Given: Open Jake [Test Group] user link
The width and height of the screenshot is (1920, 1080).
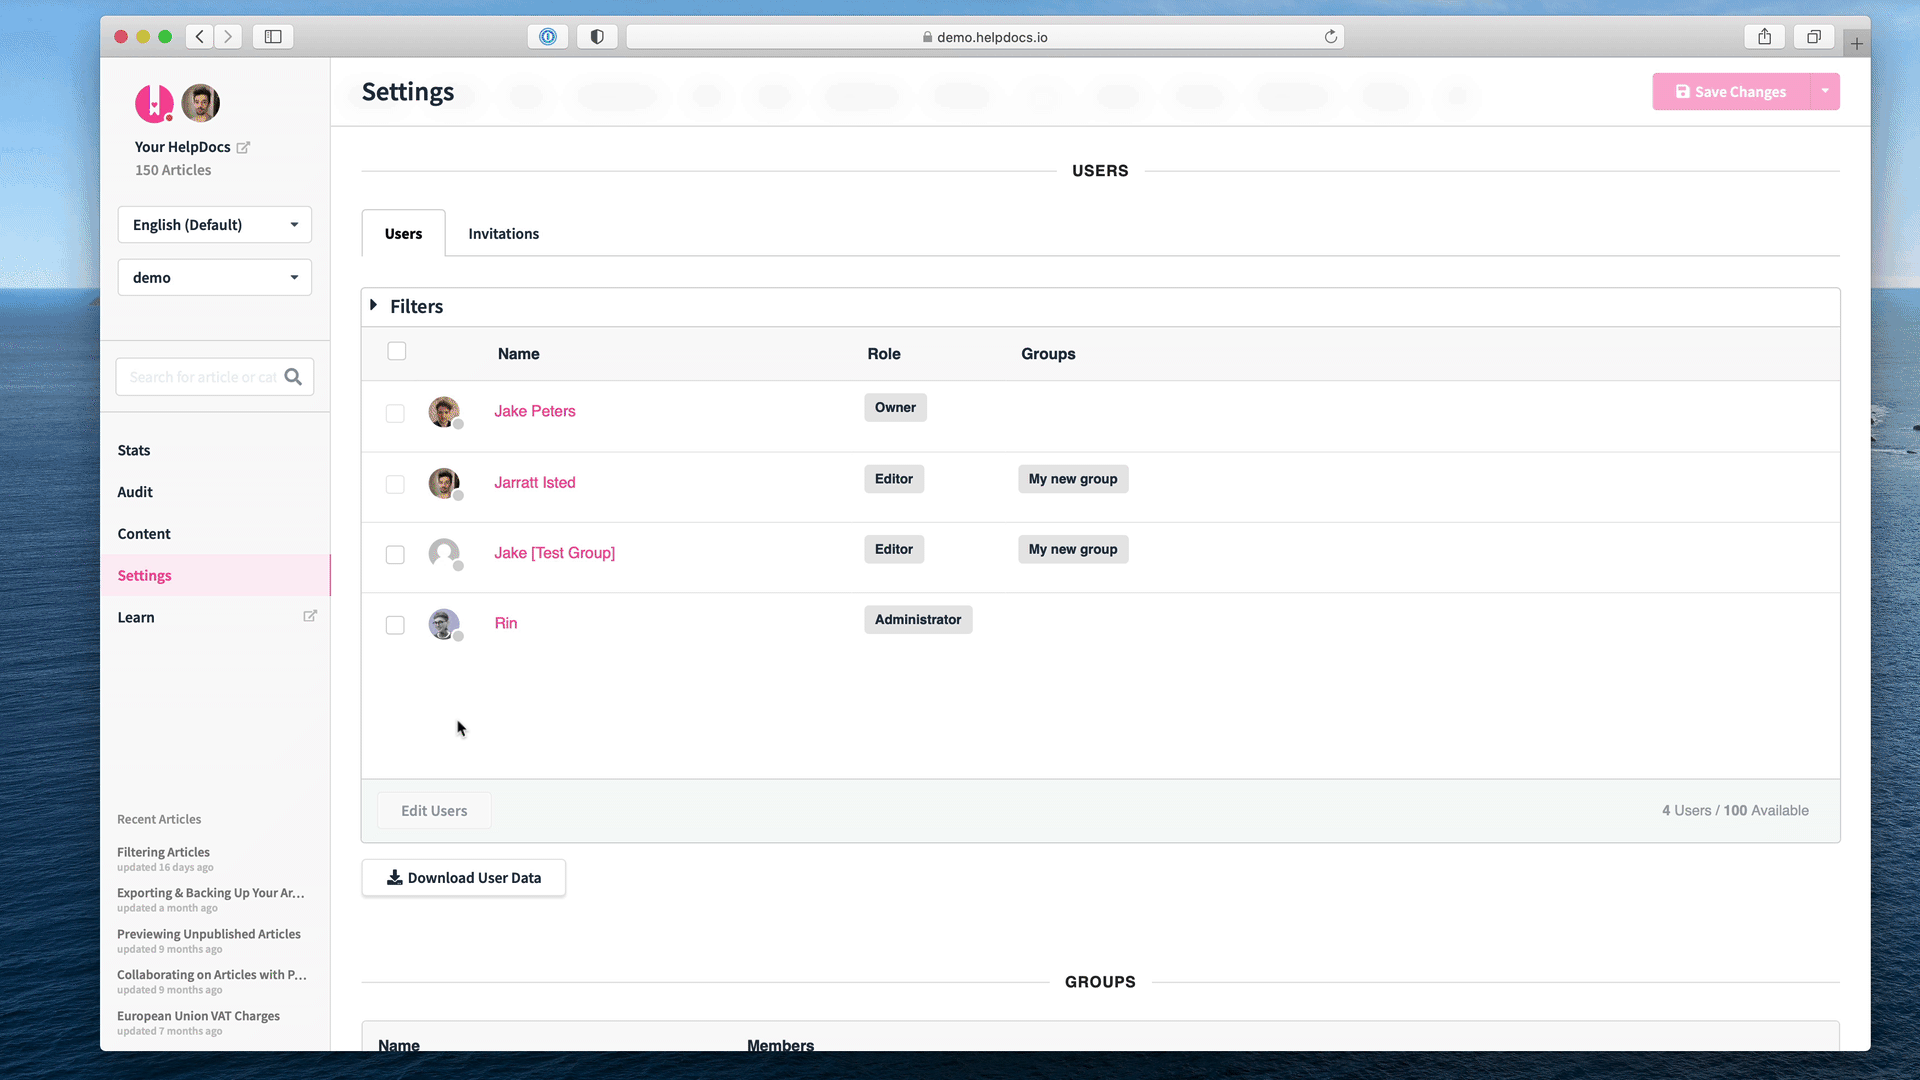Looking at the screenshot, I should click(x=555, y=553).
